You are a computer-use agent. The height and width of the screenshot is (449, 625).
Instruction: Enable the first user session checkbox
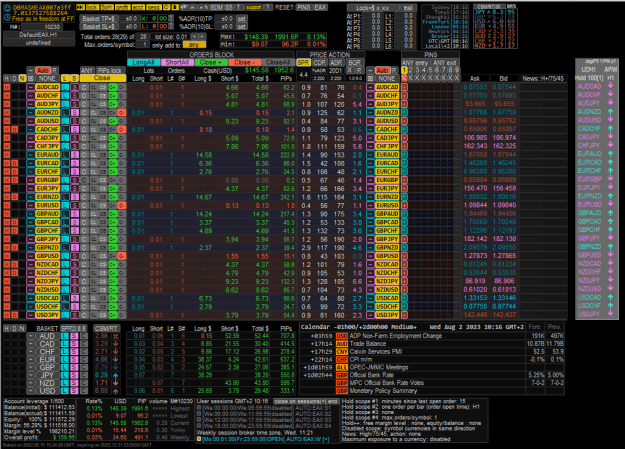point(199,408)
